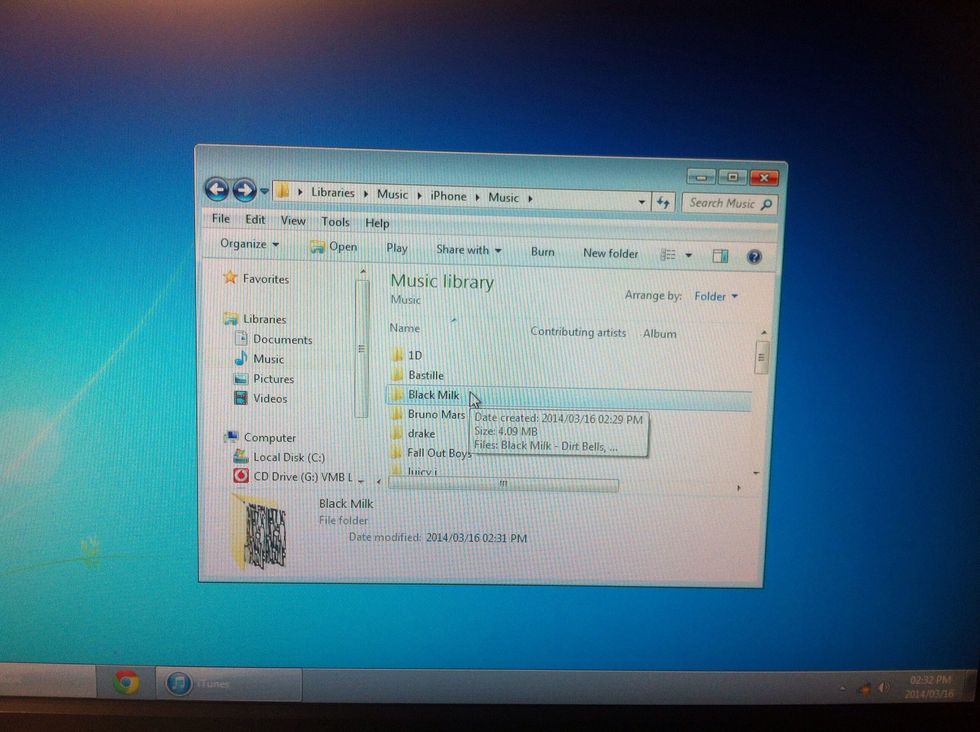The width and height of the screenshot is (980, 732).
Task: Maximize the Music library window
Action: click(x=732, y=178)
